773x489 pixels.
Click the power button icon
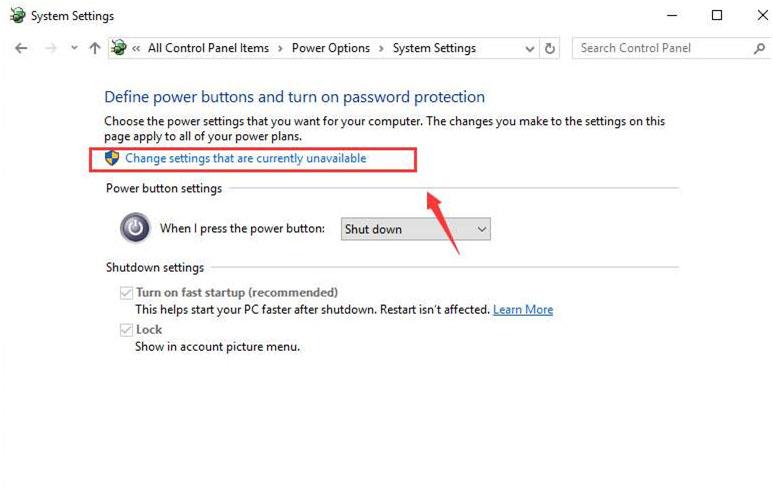[x=135, y=228]
